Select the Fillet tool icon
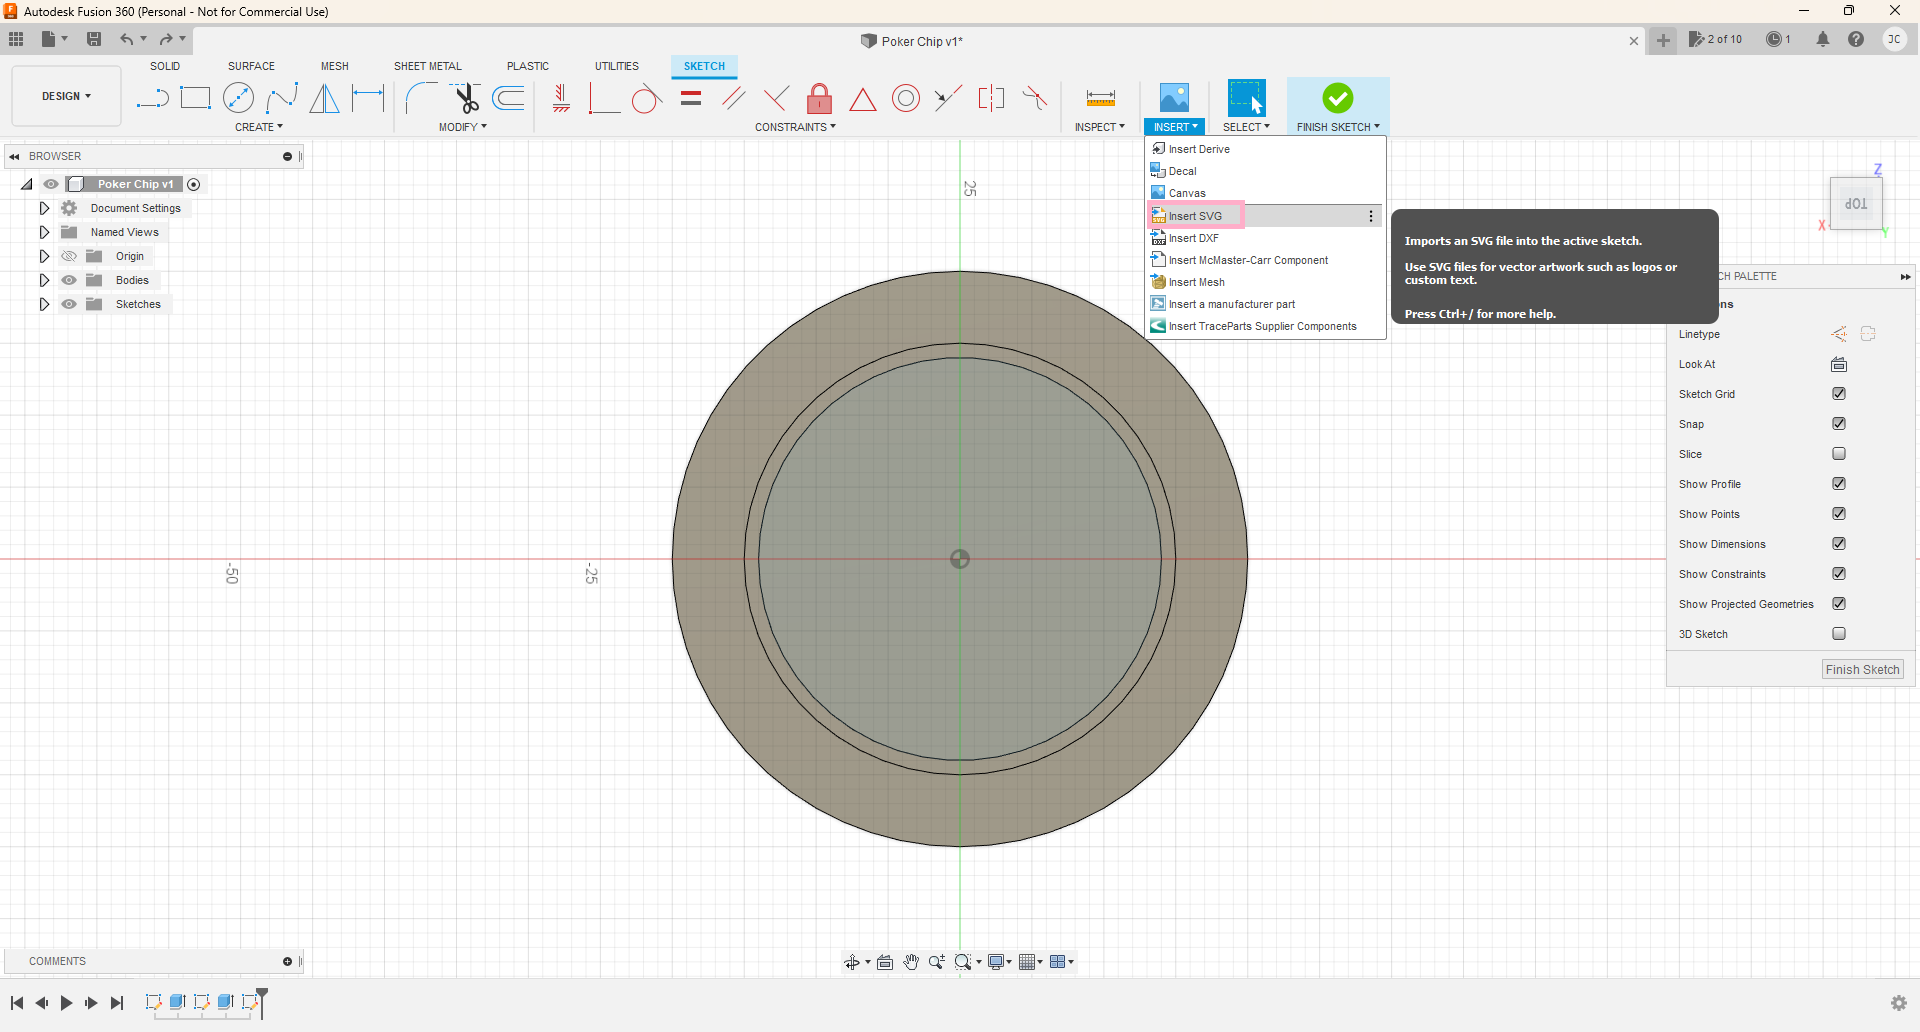 coord(421,98)
